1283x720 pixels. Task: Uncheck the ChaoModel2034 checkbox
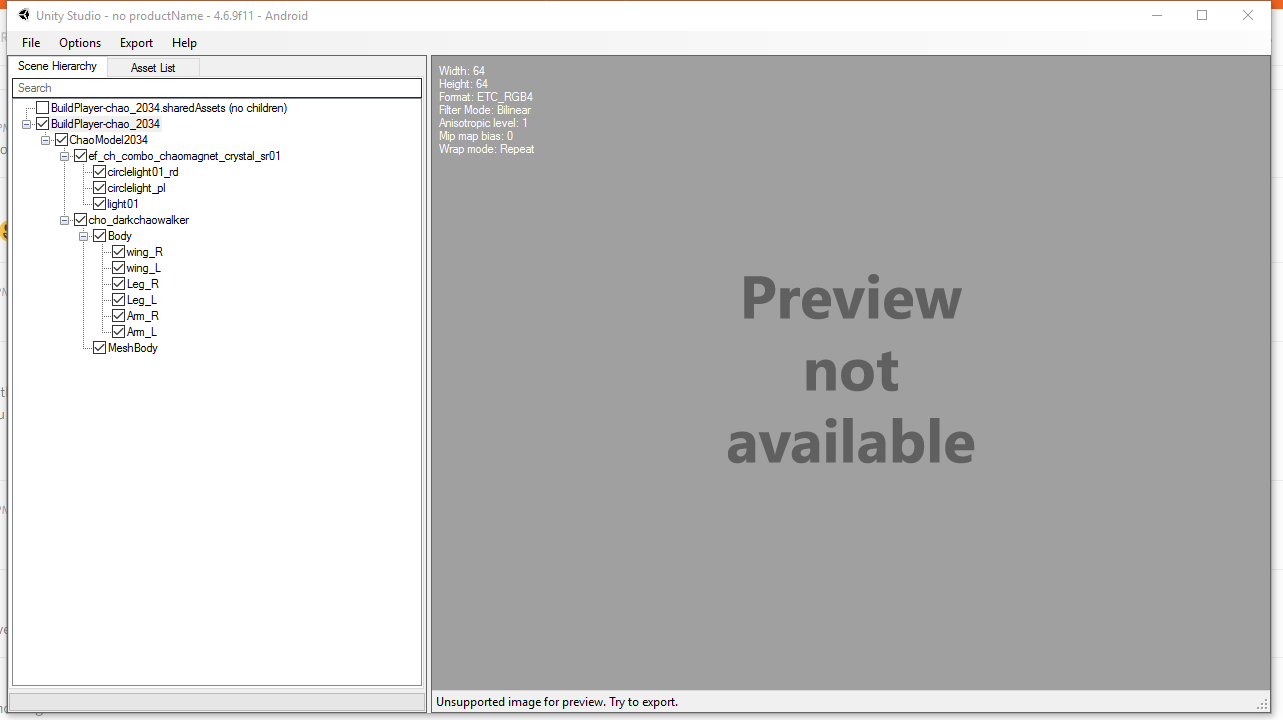[x=61, y=140]
